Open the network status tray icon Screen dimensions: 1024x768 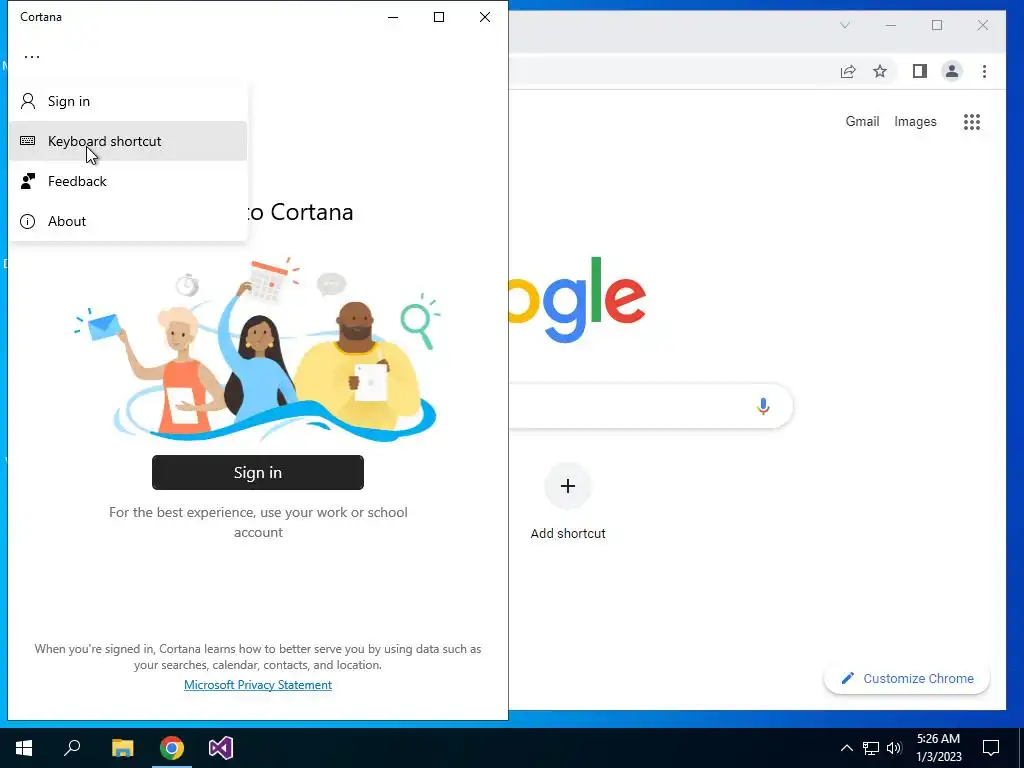click(x=871, y=748)
